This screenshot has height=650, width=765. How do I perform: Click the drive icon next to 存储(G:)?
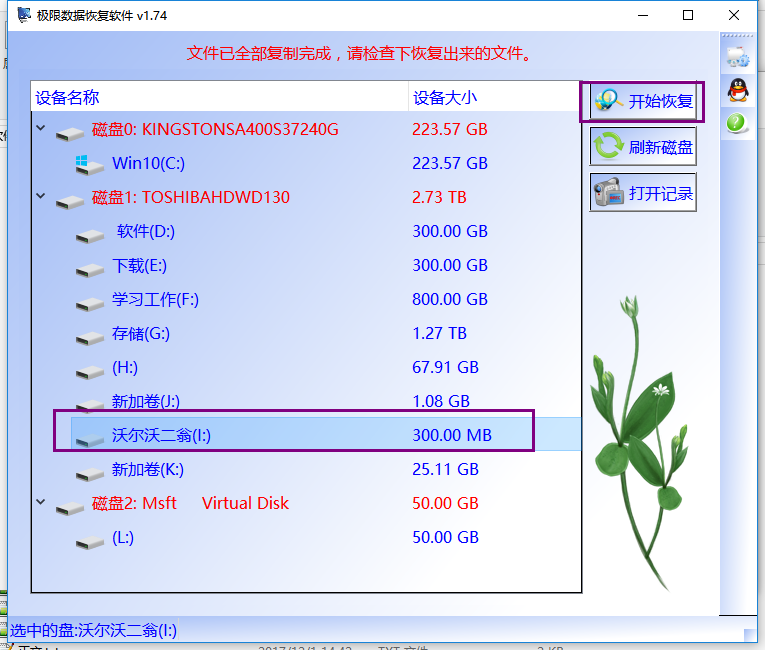tap(90, 338)
